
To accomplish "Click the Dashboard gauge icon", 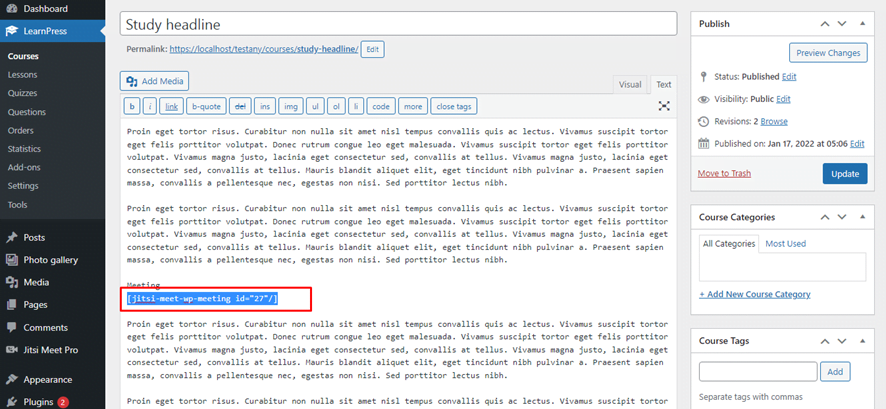I will pyautogui.click(x=11, y=9).
